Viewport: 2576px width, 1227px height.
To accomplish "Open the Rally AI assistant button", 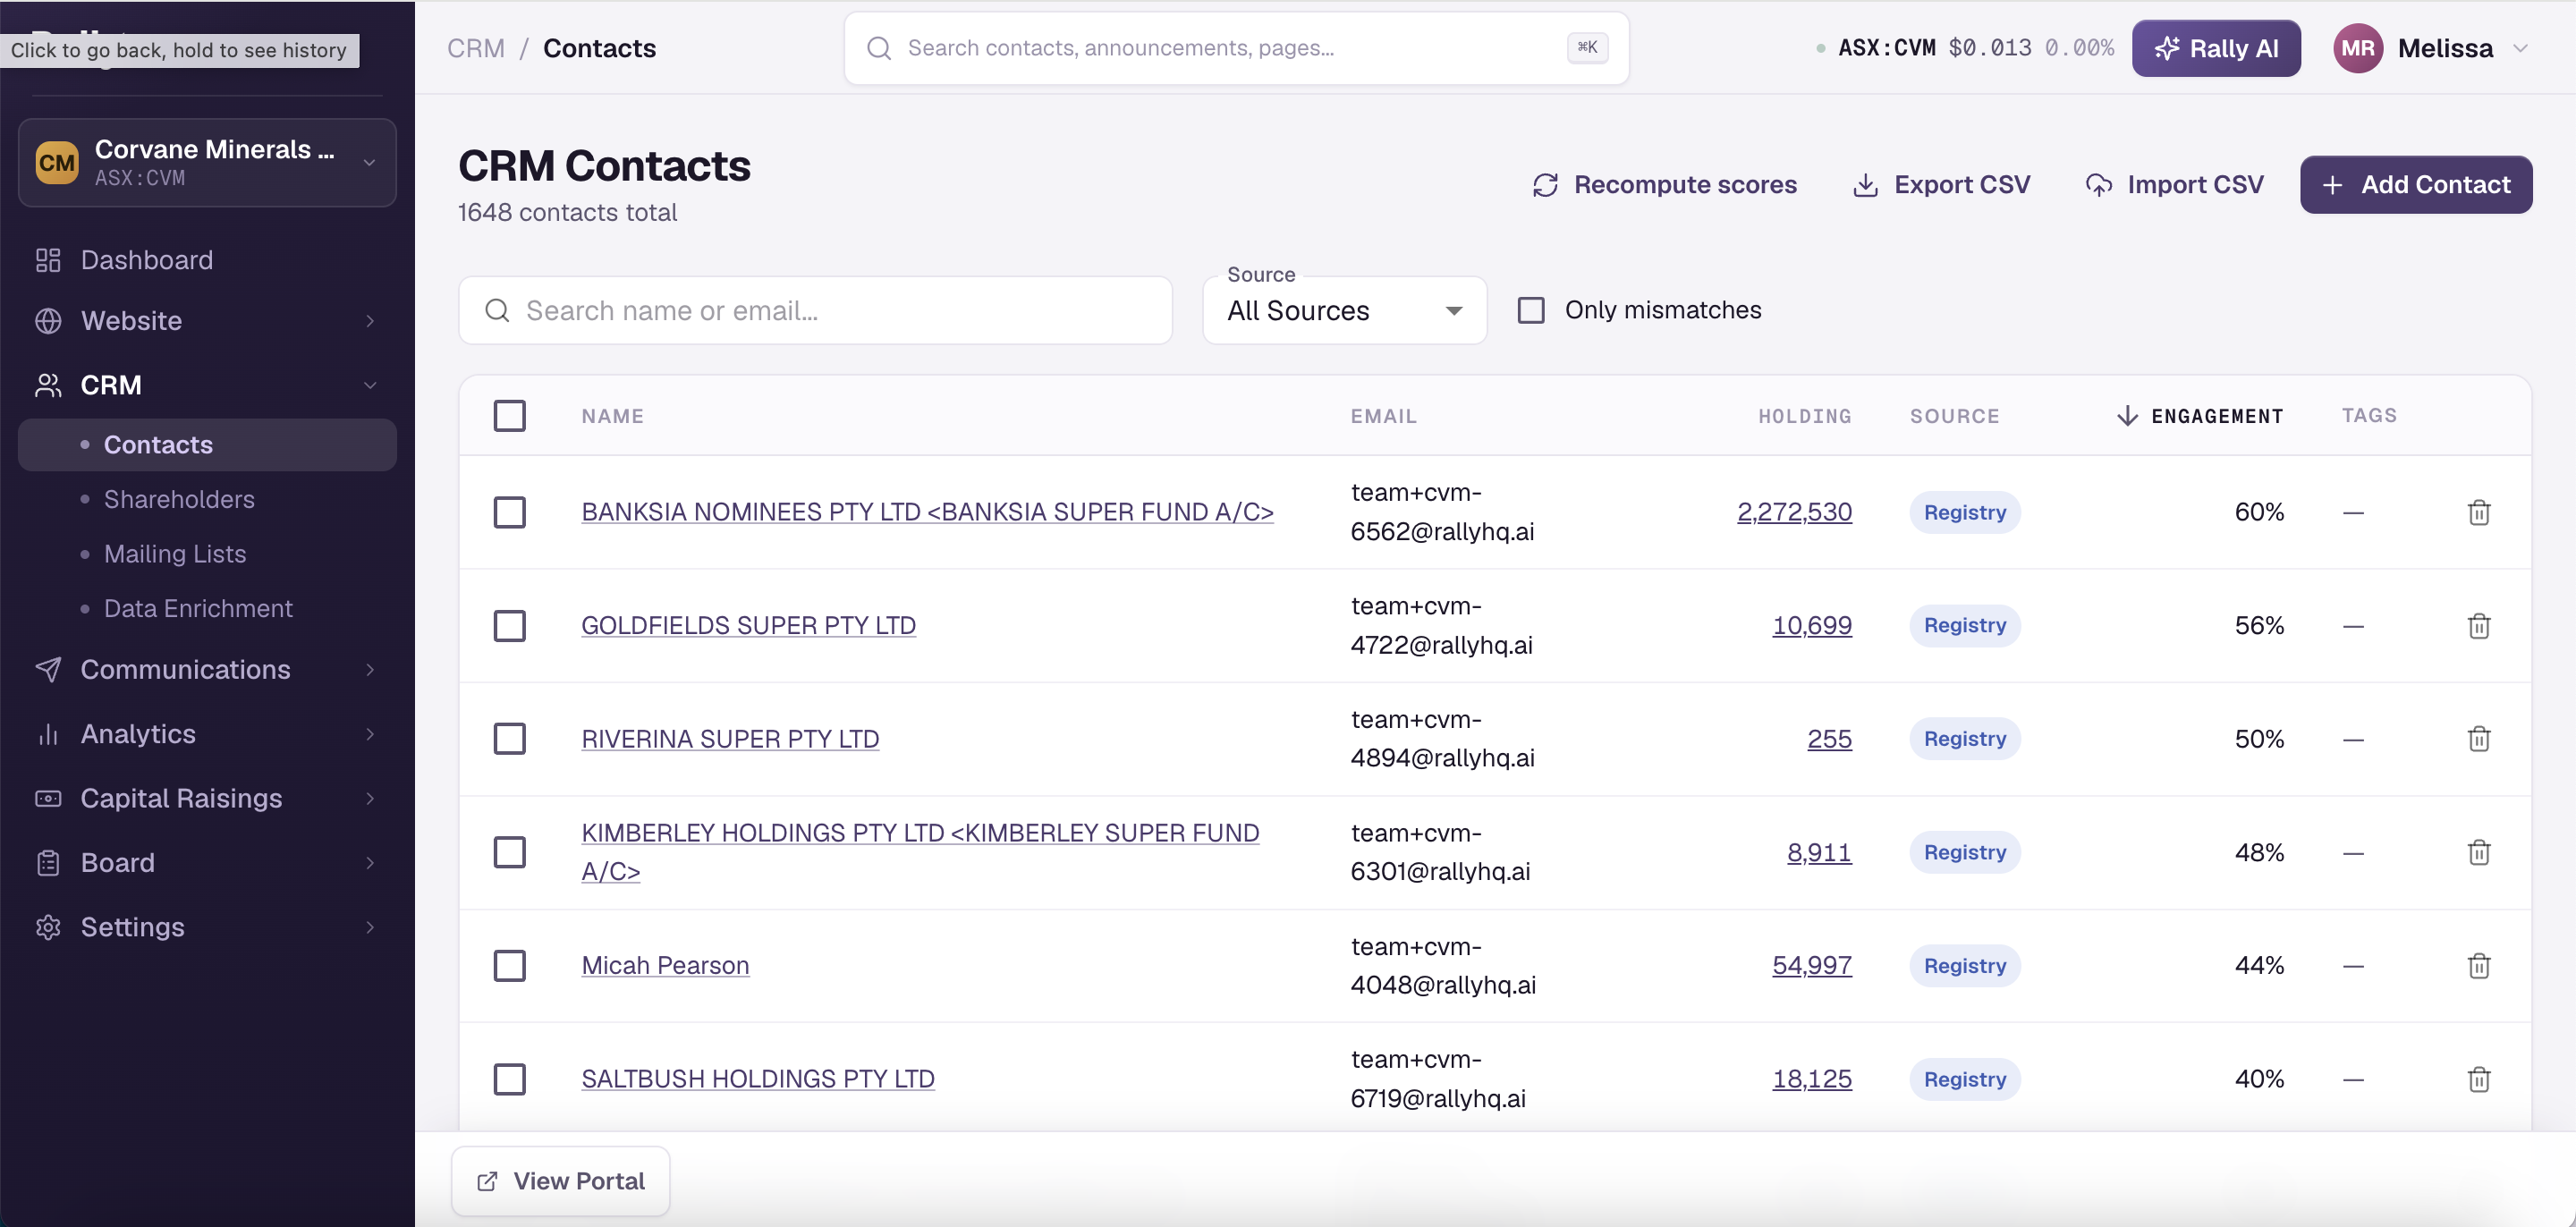I will (2216, 48).
